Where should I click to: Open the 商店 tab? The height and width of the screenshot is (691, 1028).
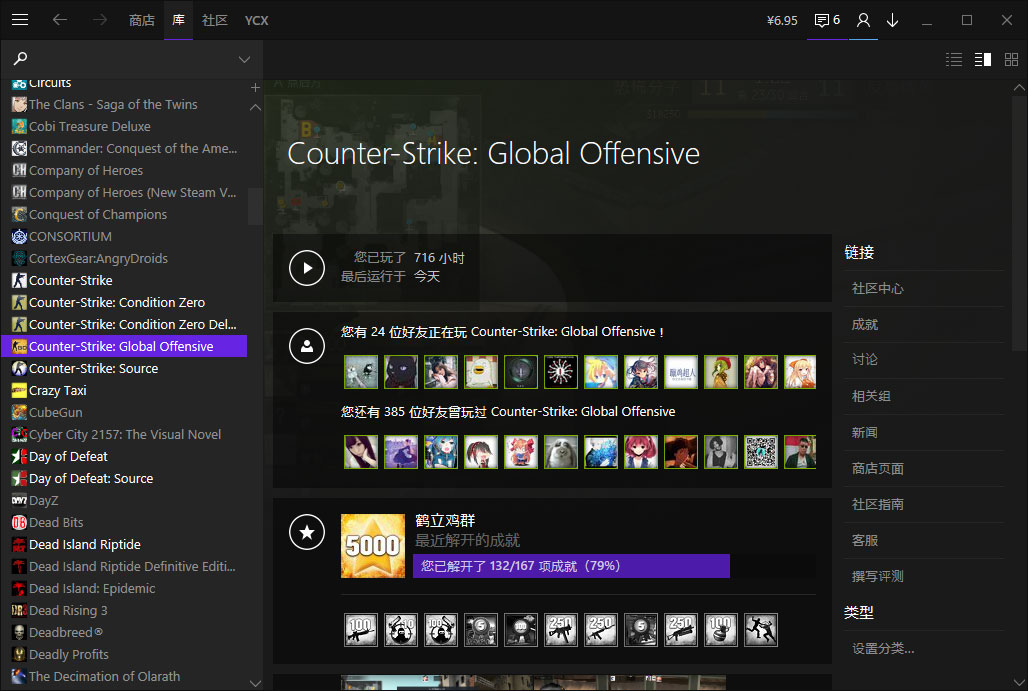coord(142,20)
